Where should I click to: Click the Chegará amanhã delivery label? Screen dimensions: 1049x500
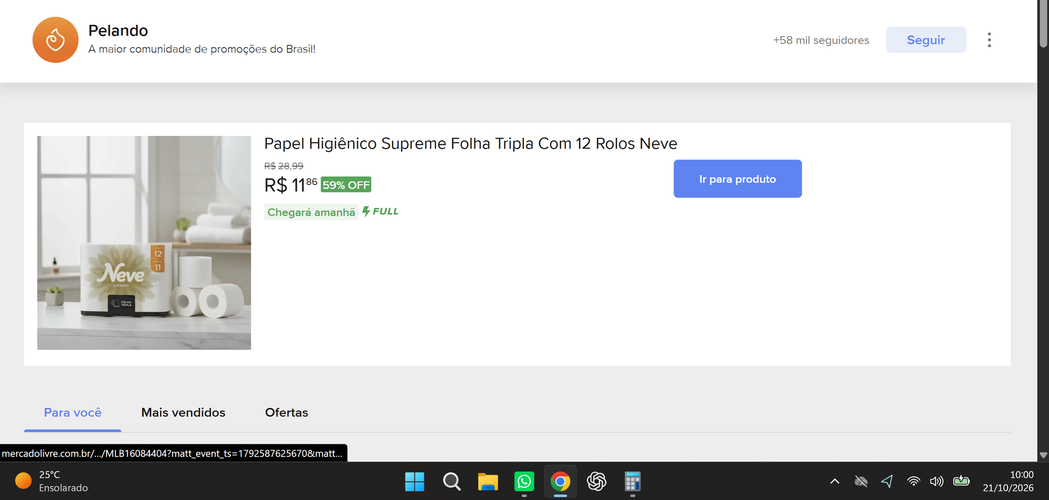coord(311,212)
